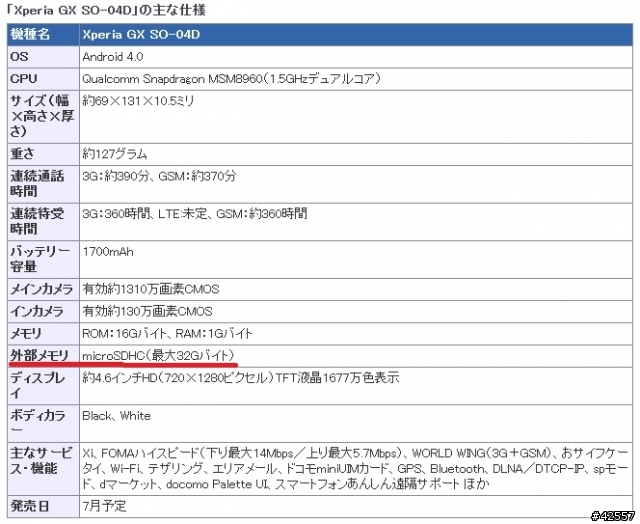640x524 pixels.
Task: Click the 1700mAh value
Action: (x=108, y=252)
